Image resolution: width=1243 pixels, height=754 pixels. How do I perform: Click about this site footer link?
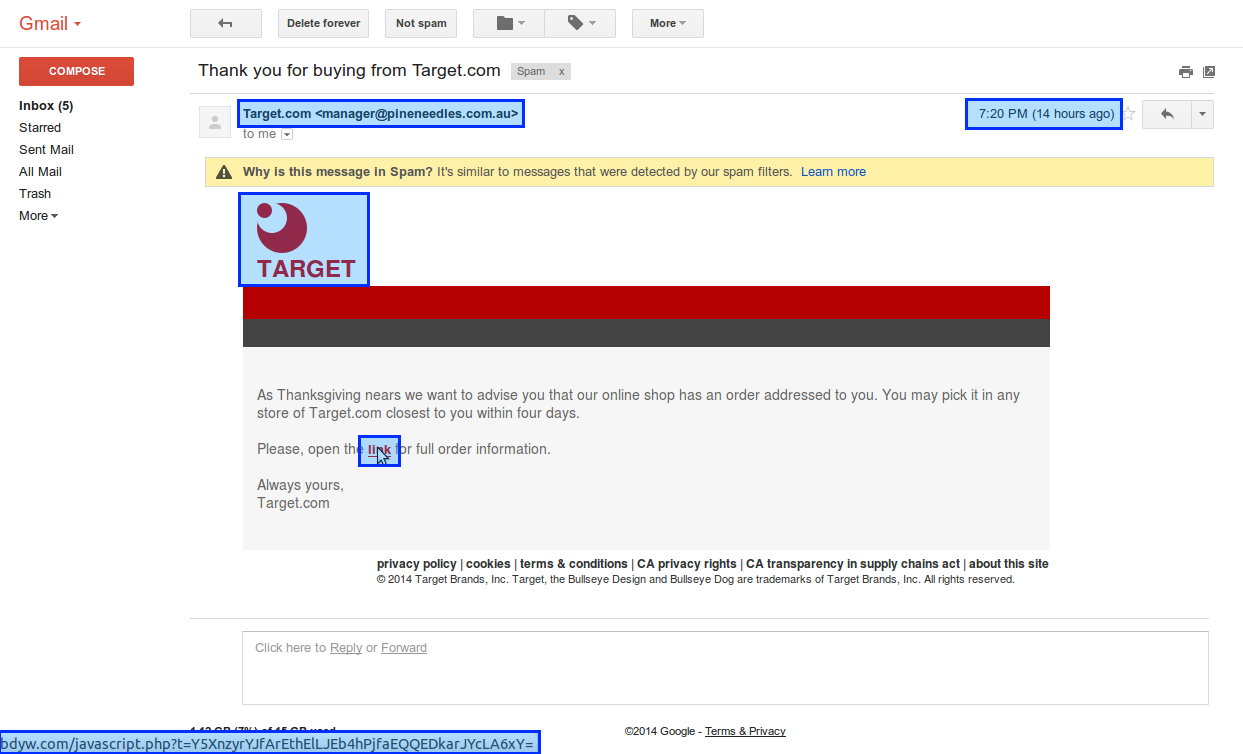[1009, 564]
